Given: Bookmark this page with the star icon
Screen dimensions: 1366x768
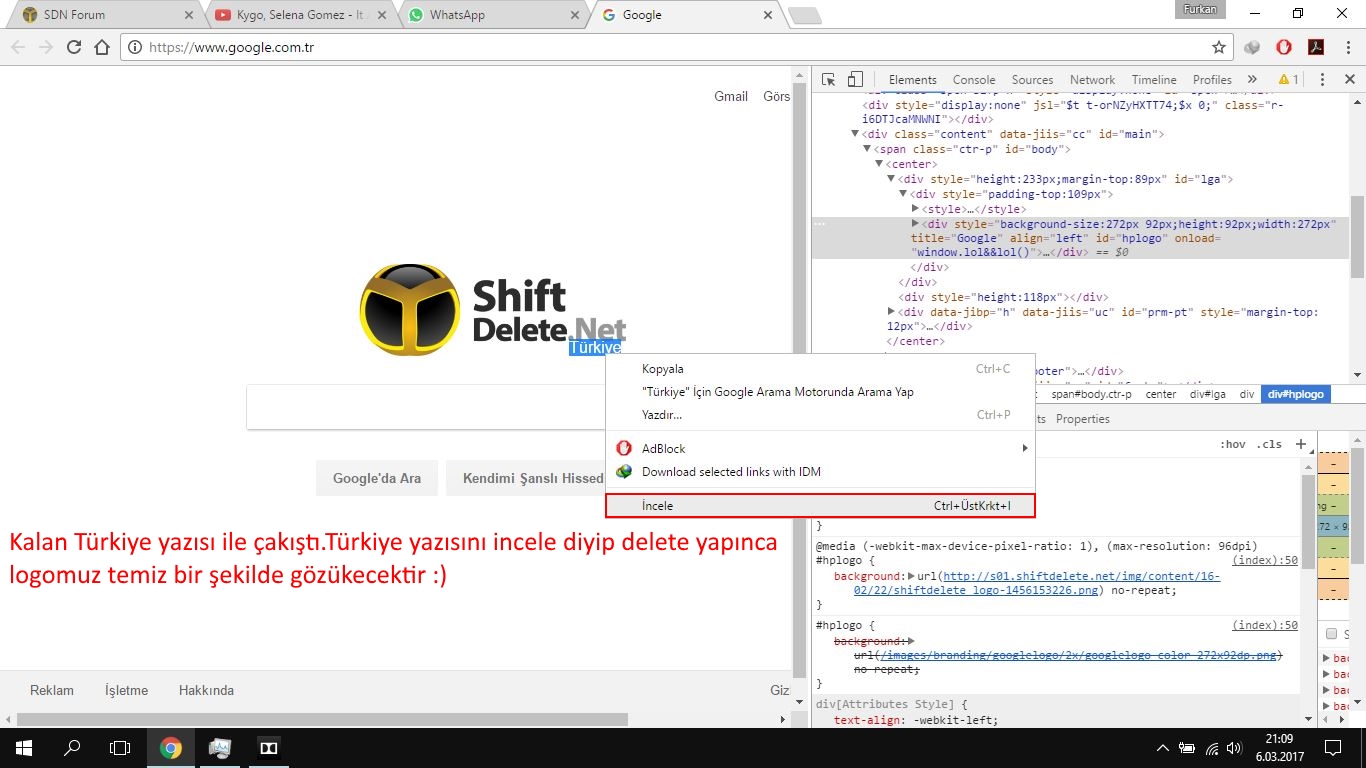Looking at the screenshot, I should (x=1218, y=47).
